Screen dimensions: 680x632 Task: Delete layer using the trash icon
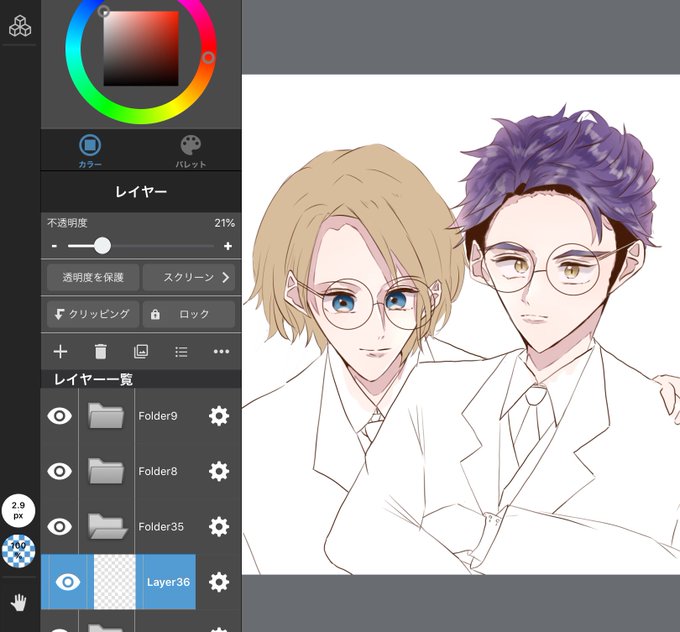point(101,351)
